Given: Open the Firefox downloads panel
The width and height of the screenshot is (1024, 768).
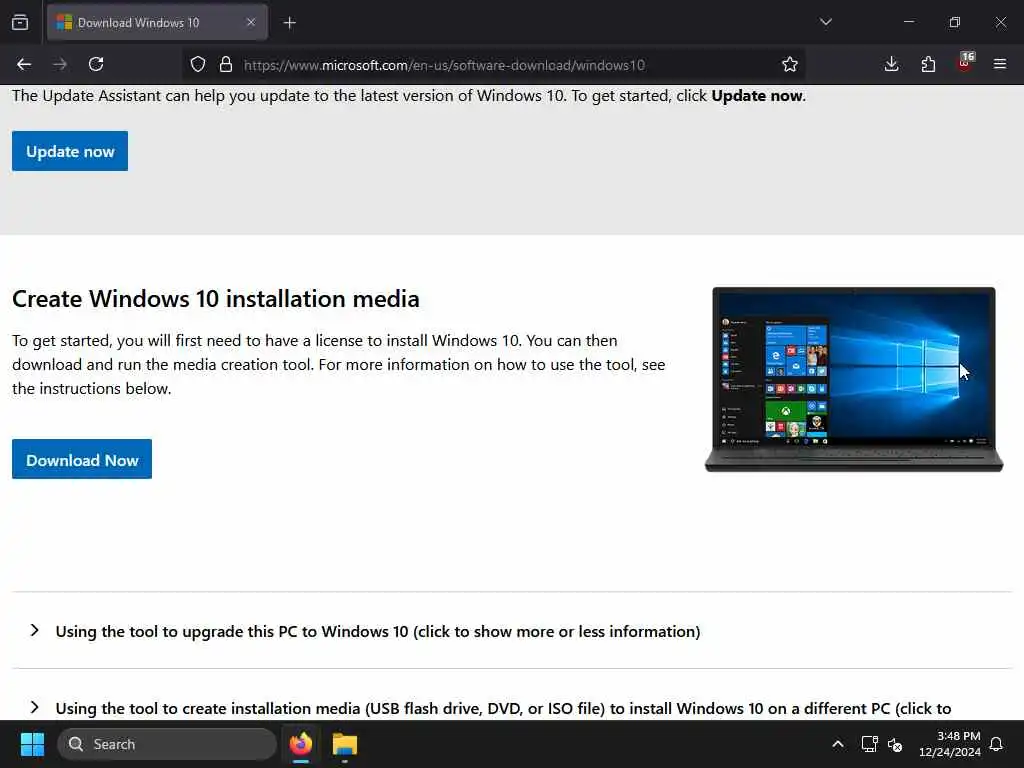Looking at the screenshot, I should 891,64.
